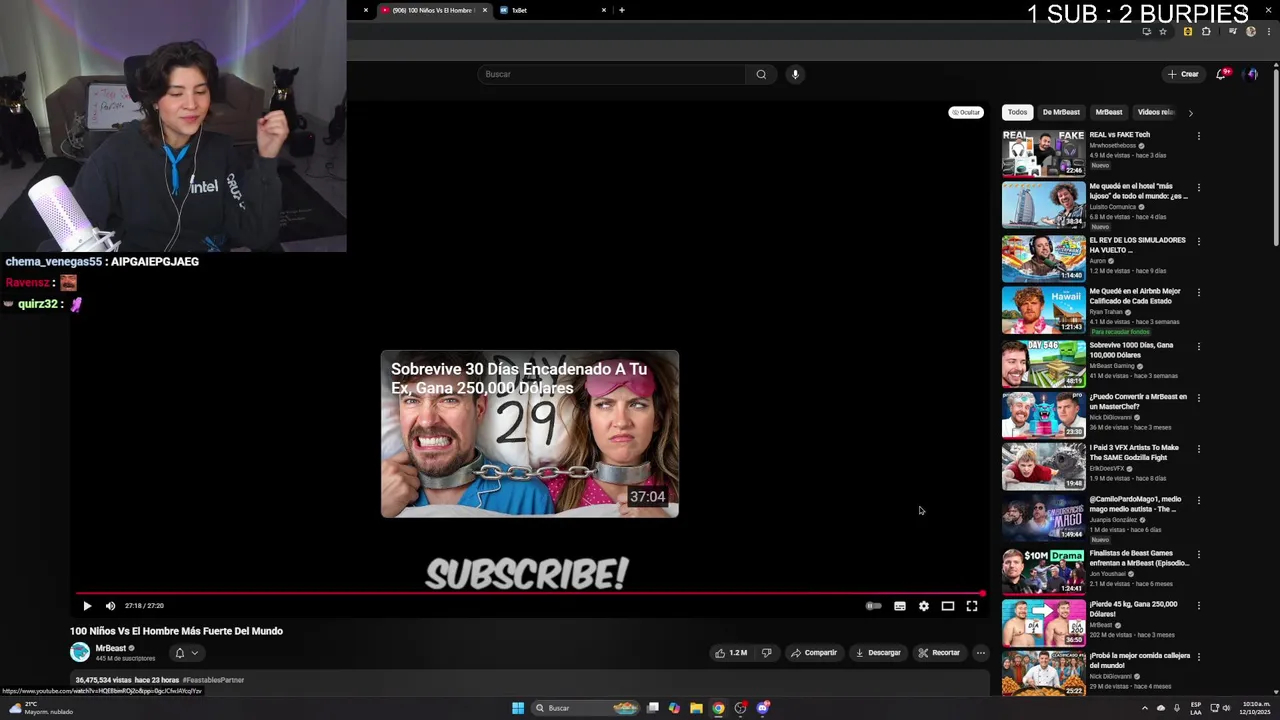Click the Crear button
Viewport: 1280px width, 720px height.
1183,74
